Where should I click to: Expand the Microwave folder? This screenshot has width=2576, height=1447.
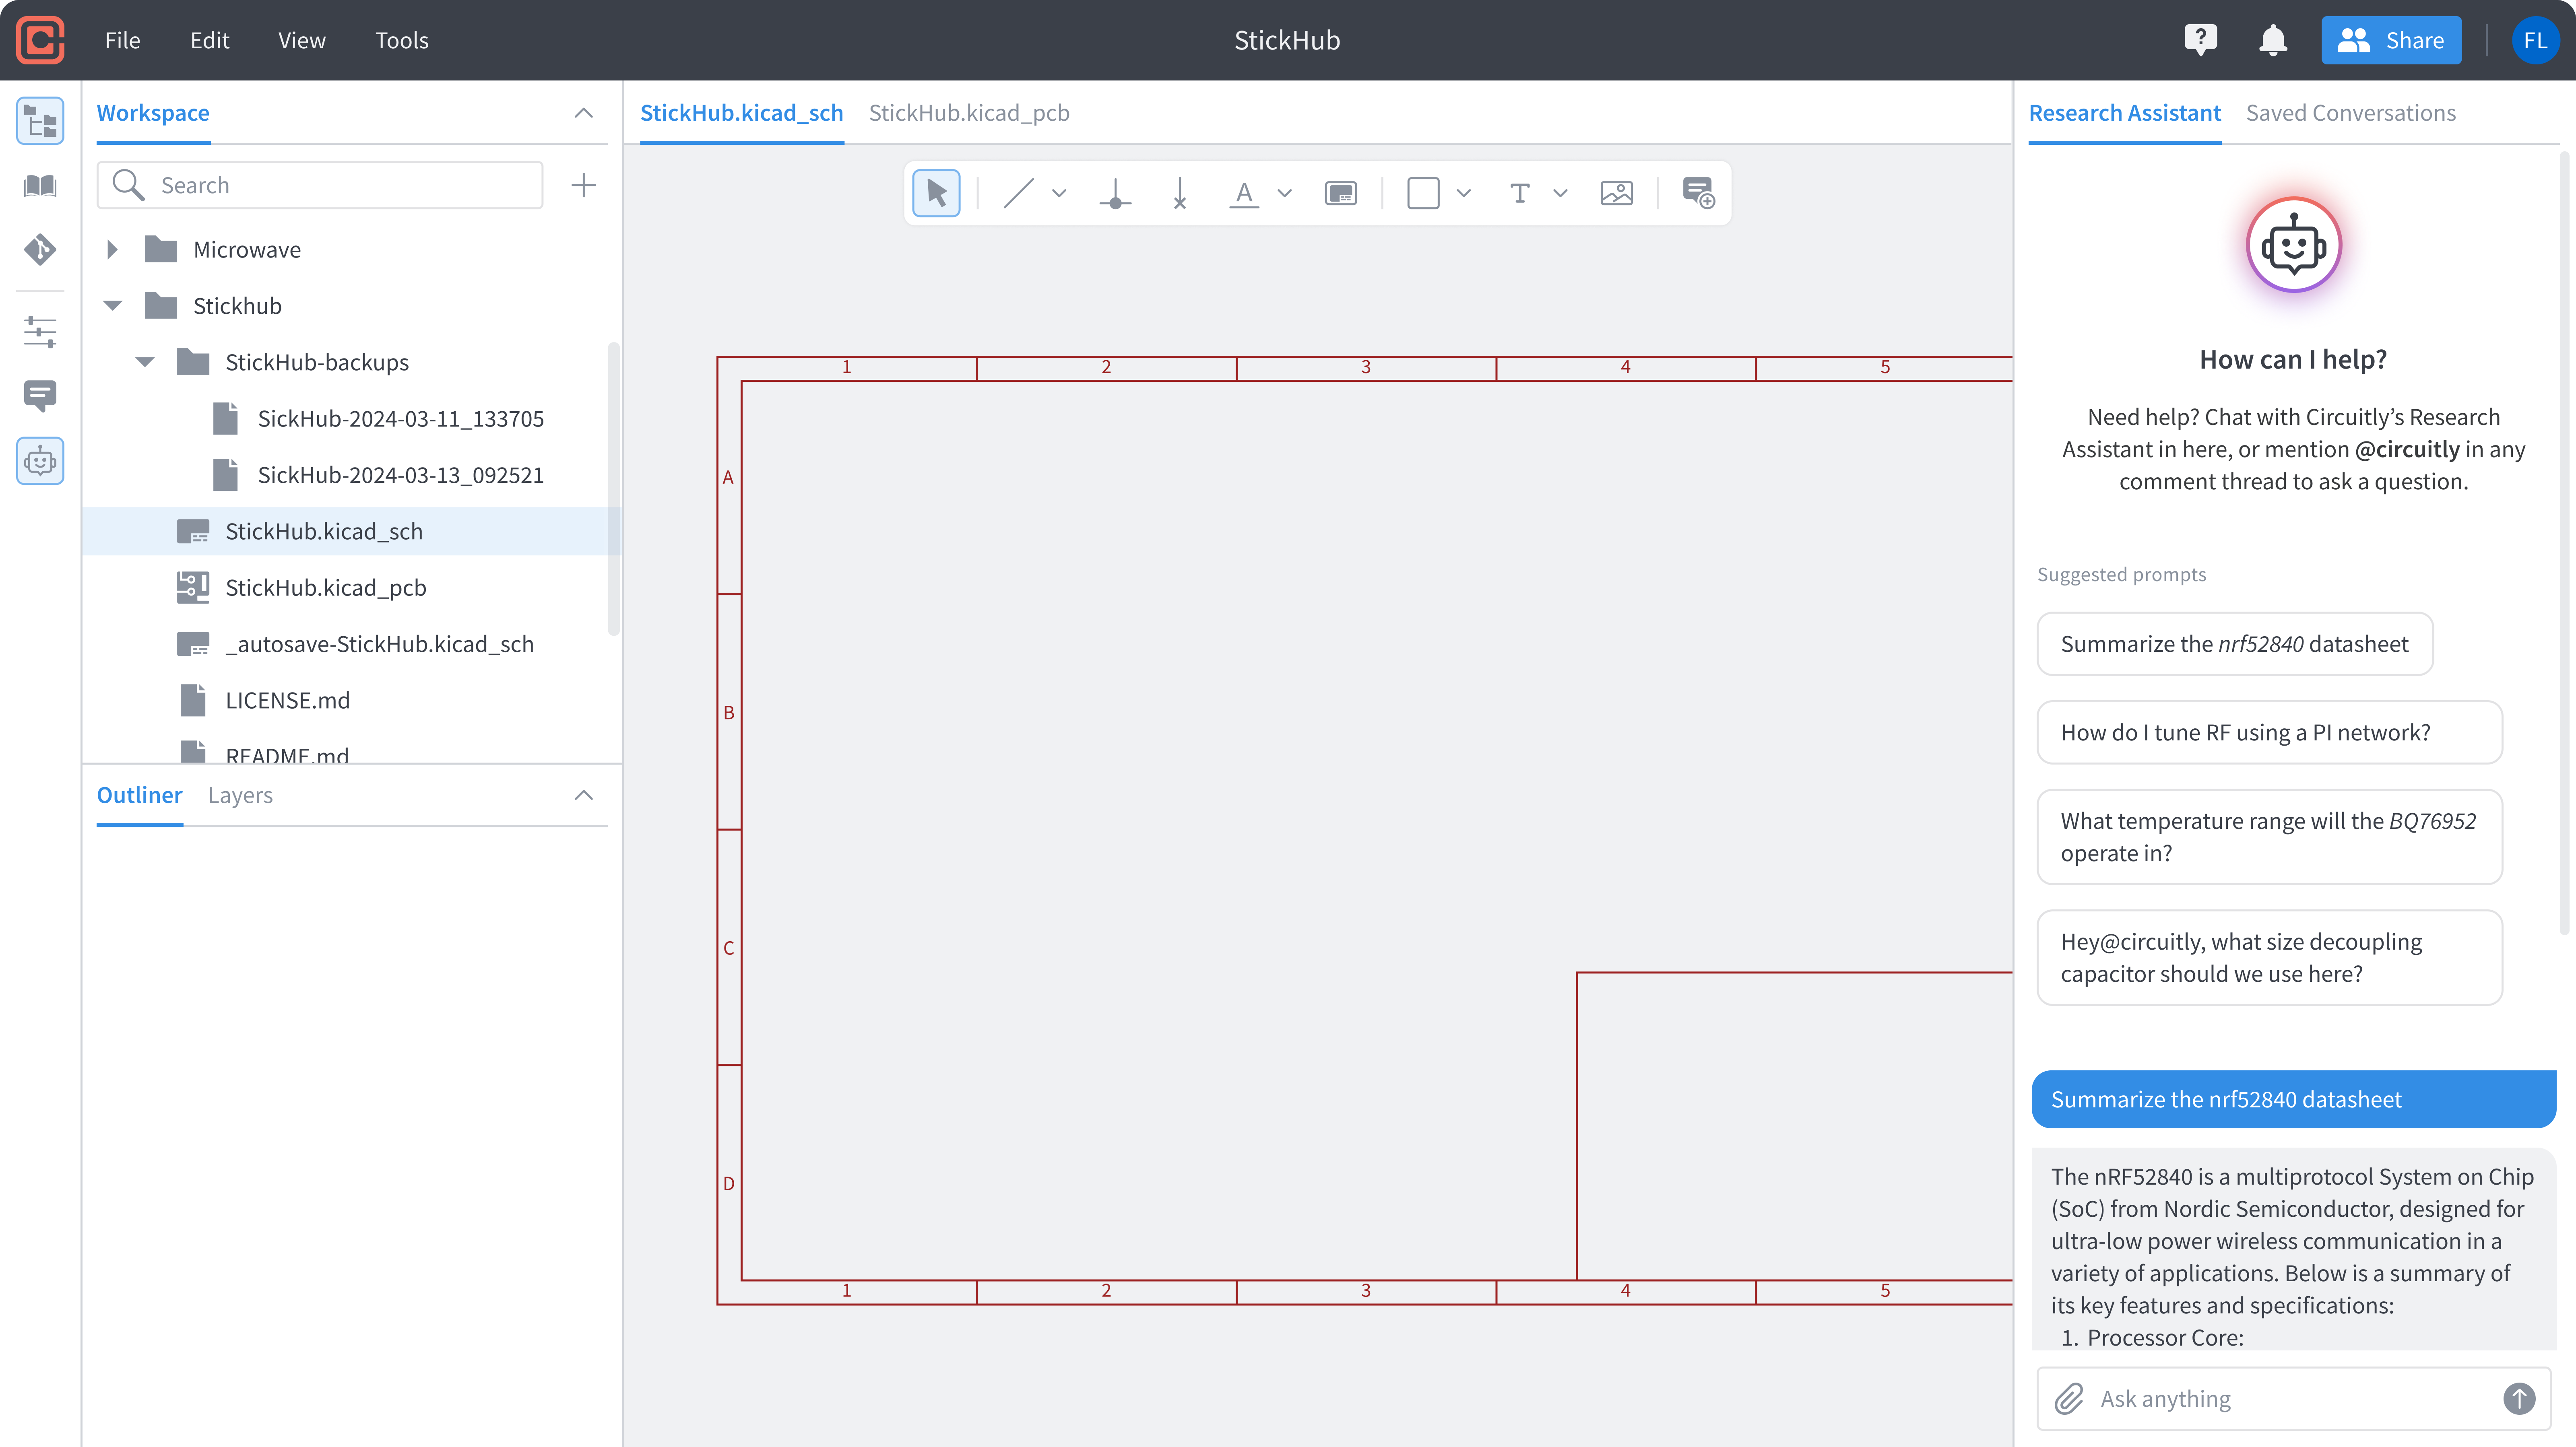[112, 249]
